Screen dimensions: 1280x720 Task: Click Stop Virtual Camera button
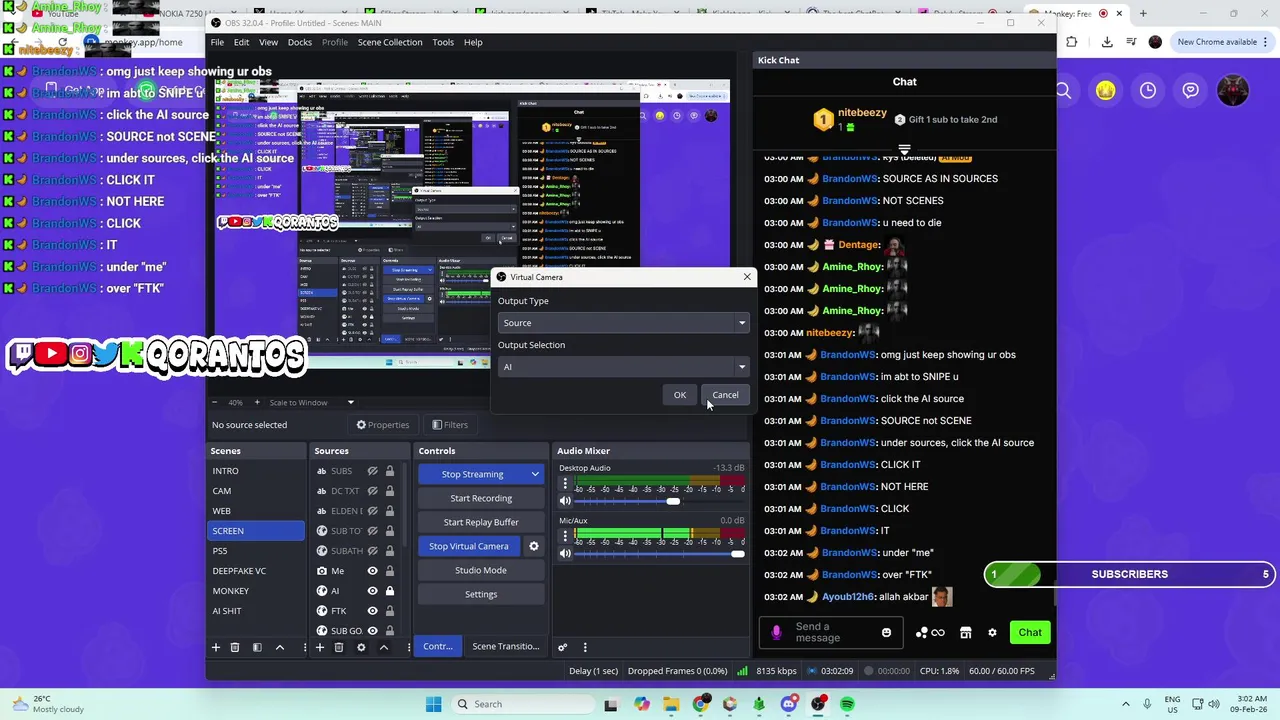[469, 546]
